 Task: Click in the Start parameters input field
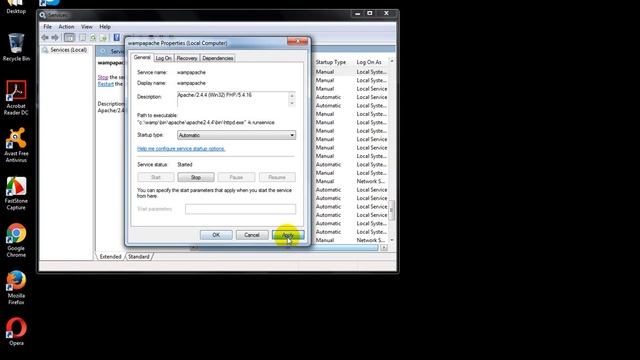[x=240, y=209]
